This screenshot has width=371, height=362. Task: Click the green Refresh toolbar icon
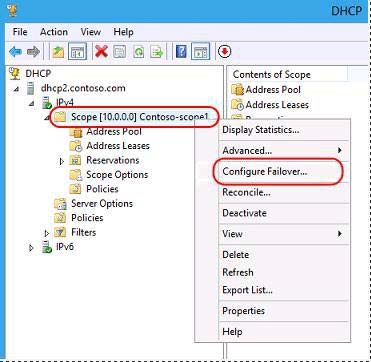click(x=138, y=52)
